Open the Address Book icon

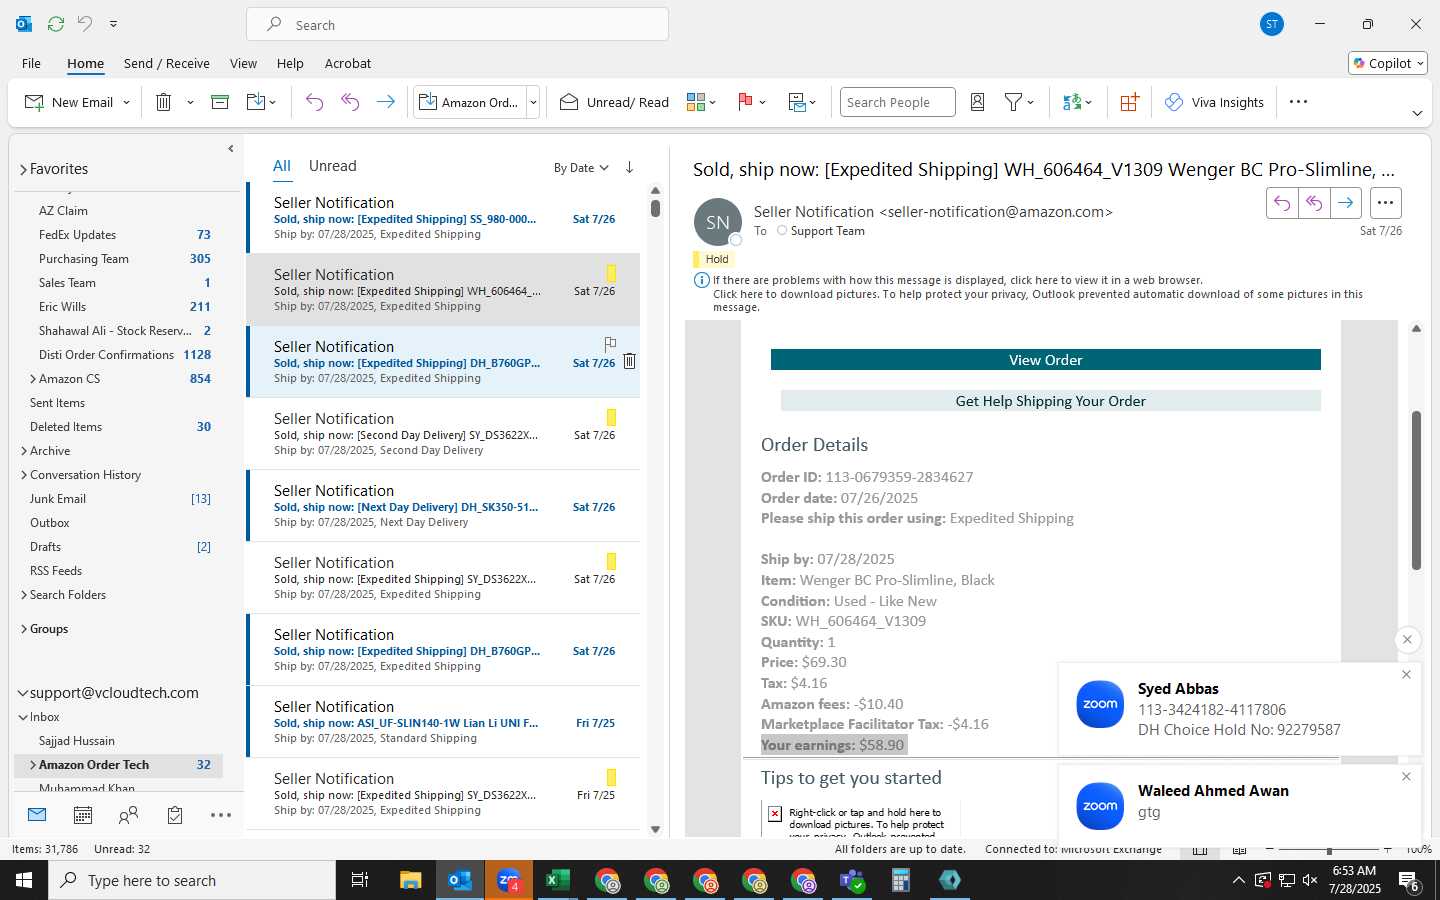978,102
